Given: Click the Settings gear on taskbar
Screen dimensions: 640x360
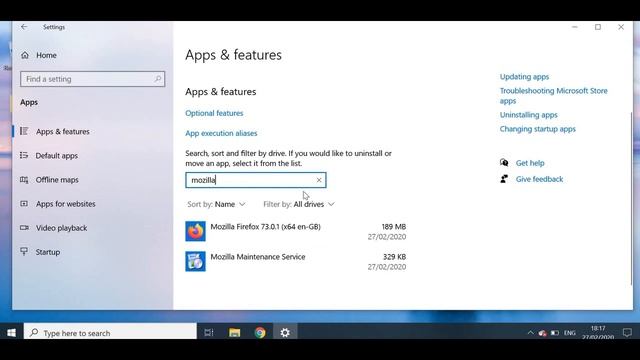Looking at the screenshot, I should [285, 333].
